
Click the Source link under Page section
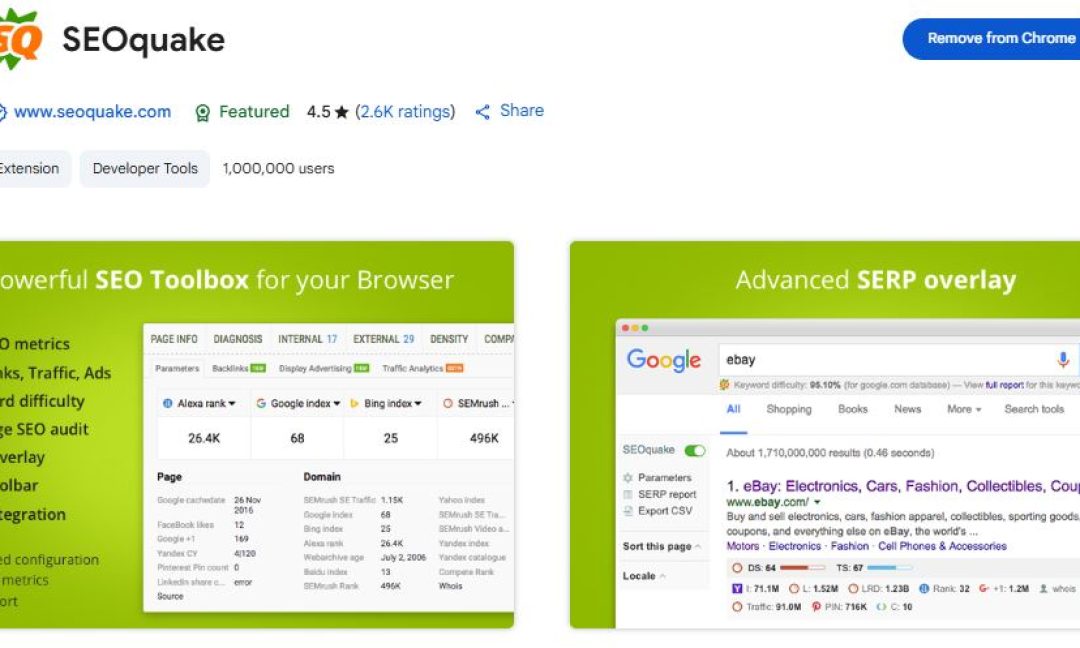pyautogui.click(x=170, y=596)
